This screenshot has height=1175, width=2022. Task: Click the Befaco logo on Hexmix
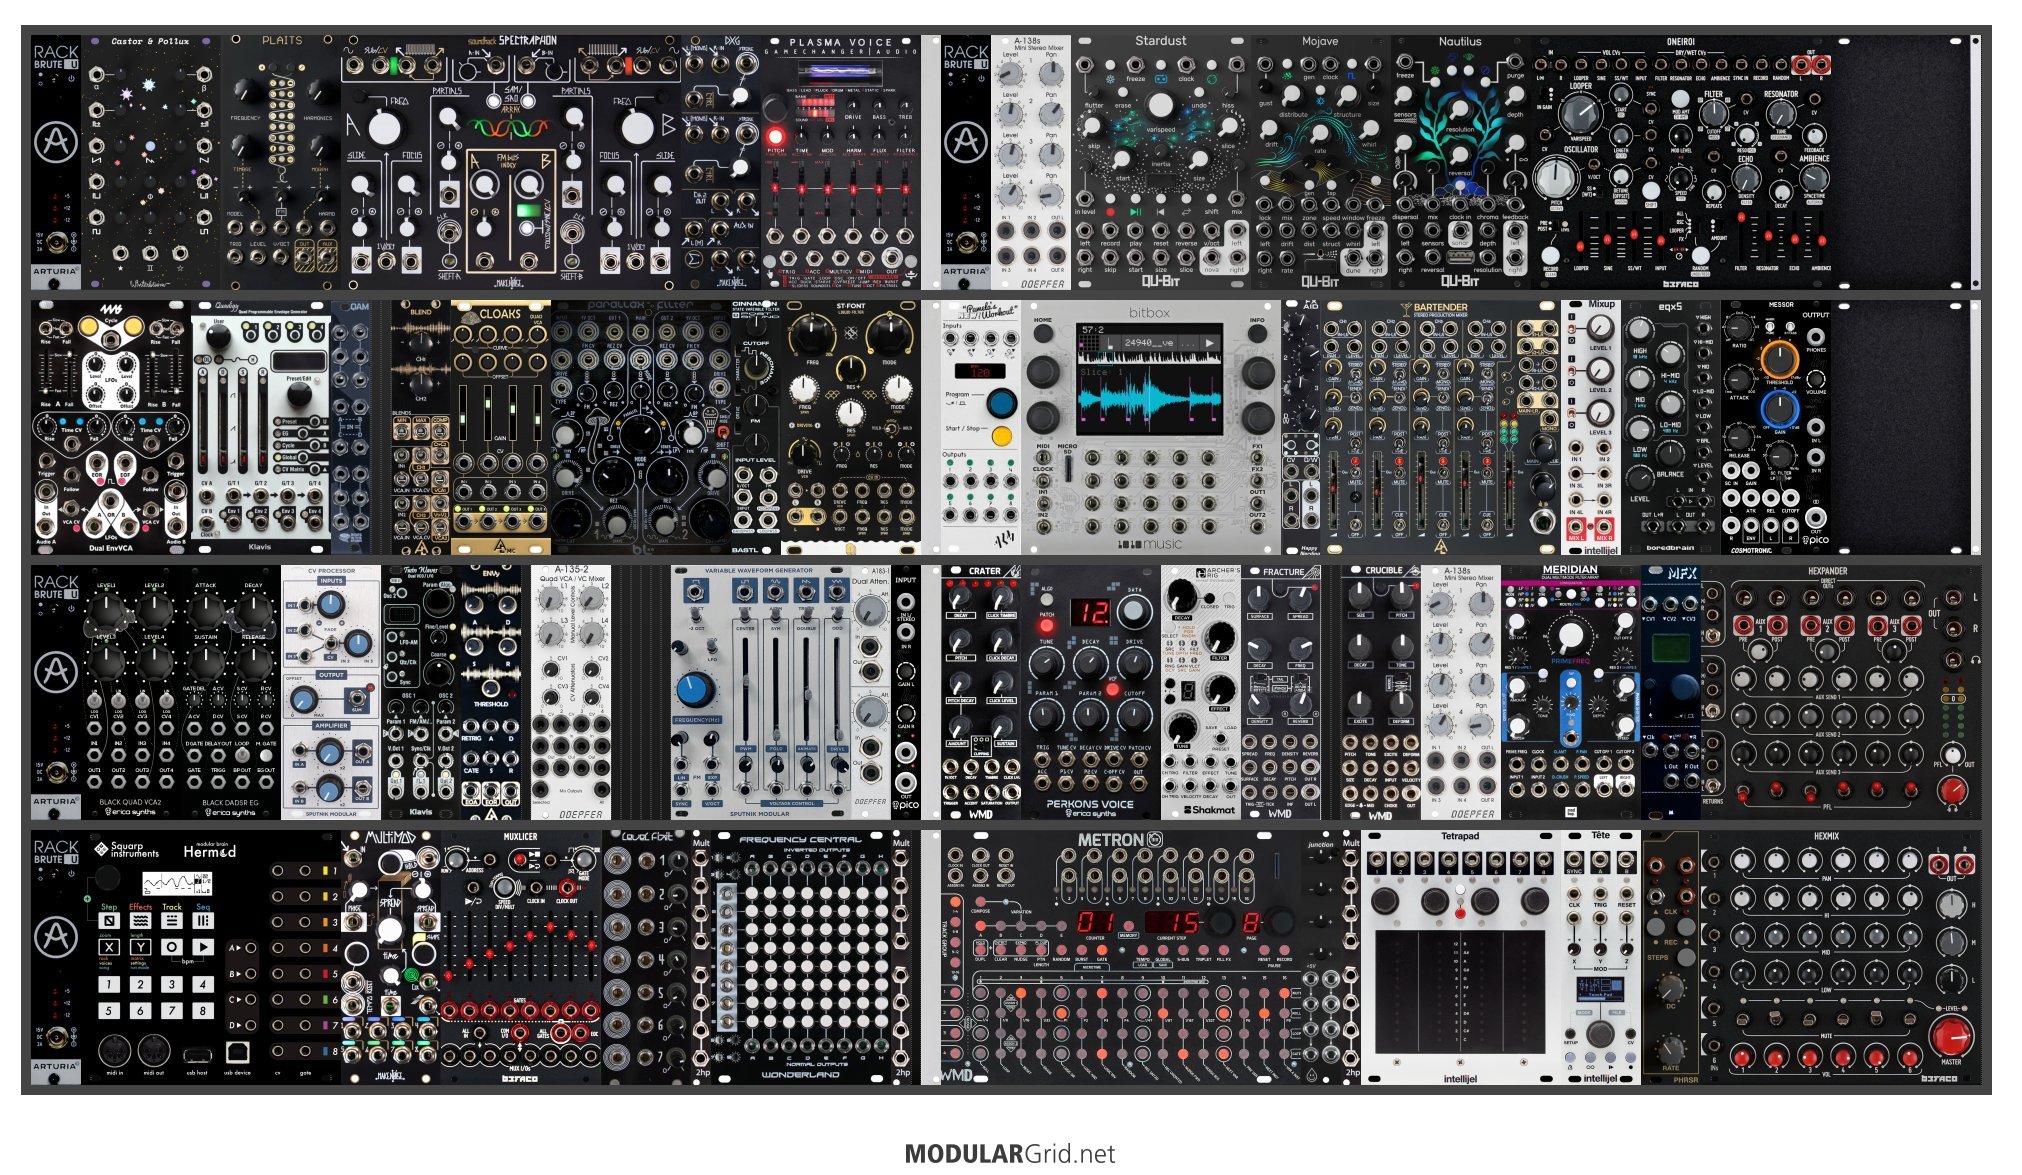pos(1940,1078)
